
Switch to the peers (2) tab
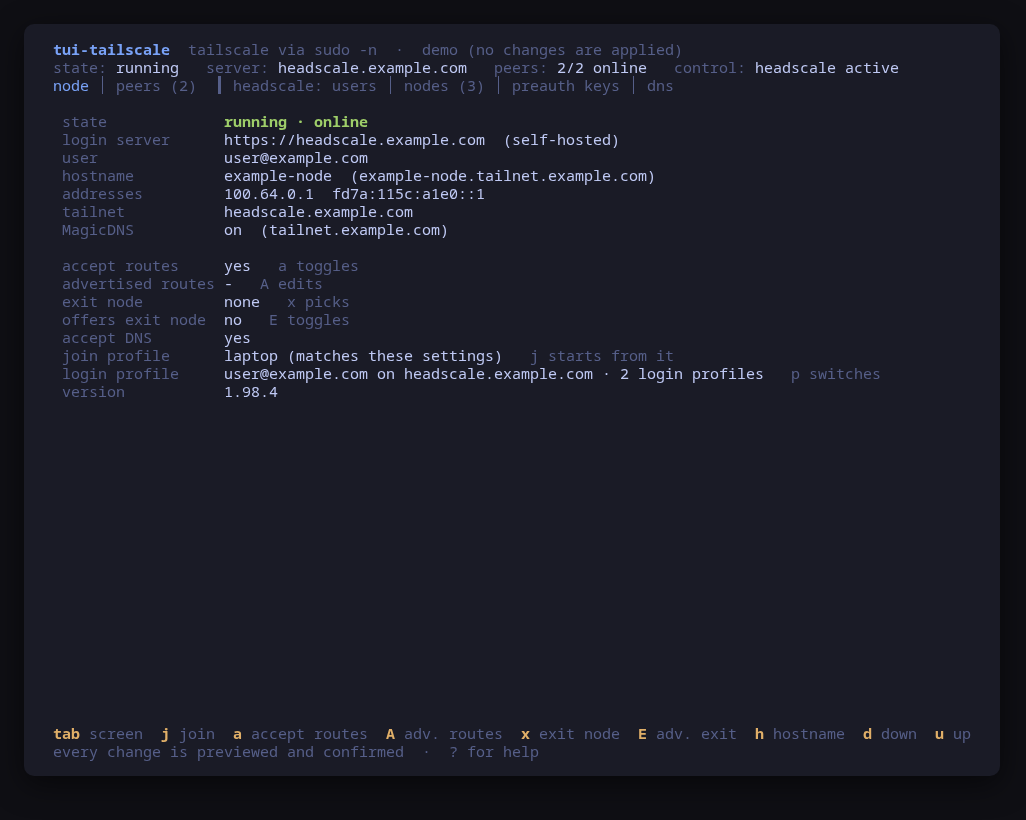[156, 86]
